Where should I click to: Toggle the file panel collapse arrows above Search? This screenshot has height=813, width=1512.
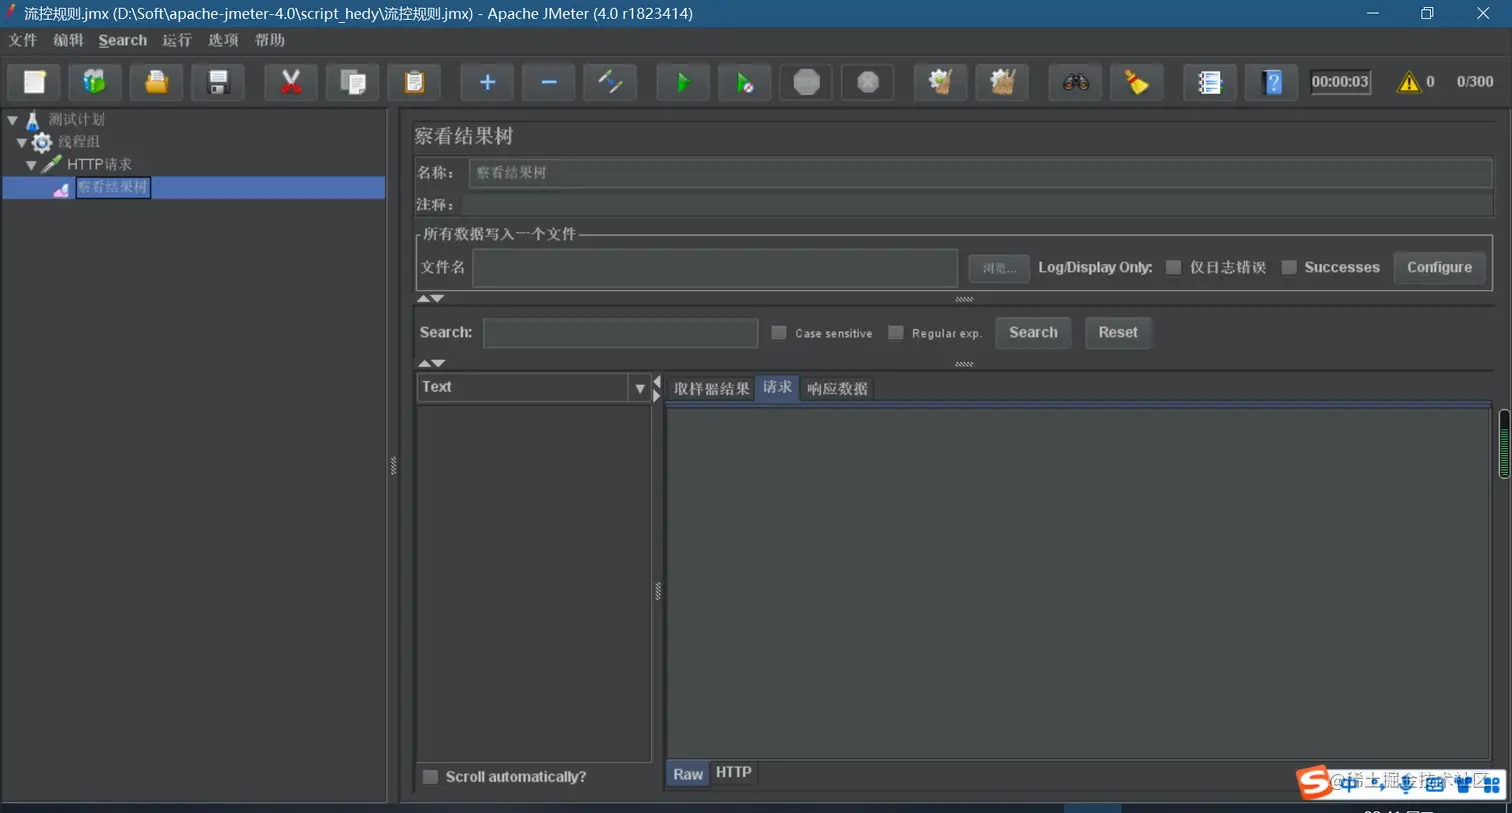click(x=431, y=299)
